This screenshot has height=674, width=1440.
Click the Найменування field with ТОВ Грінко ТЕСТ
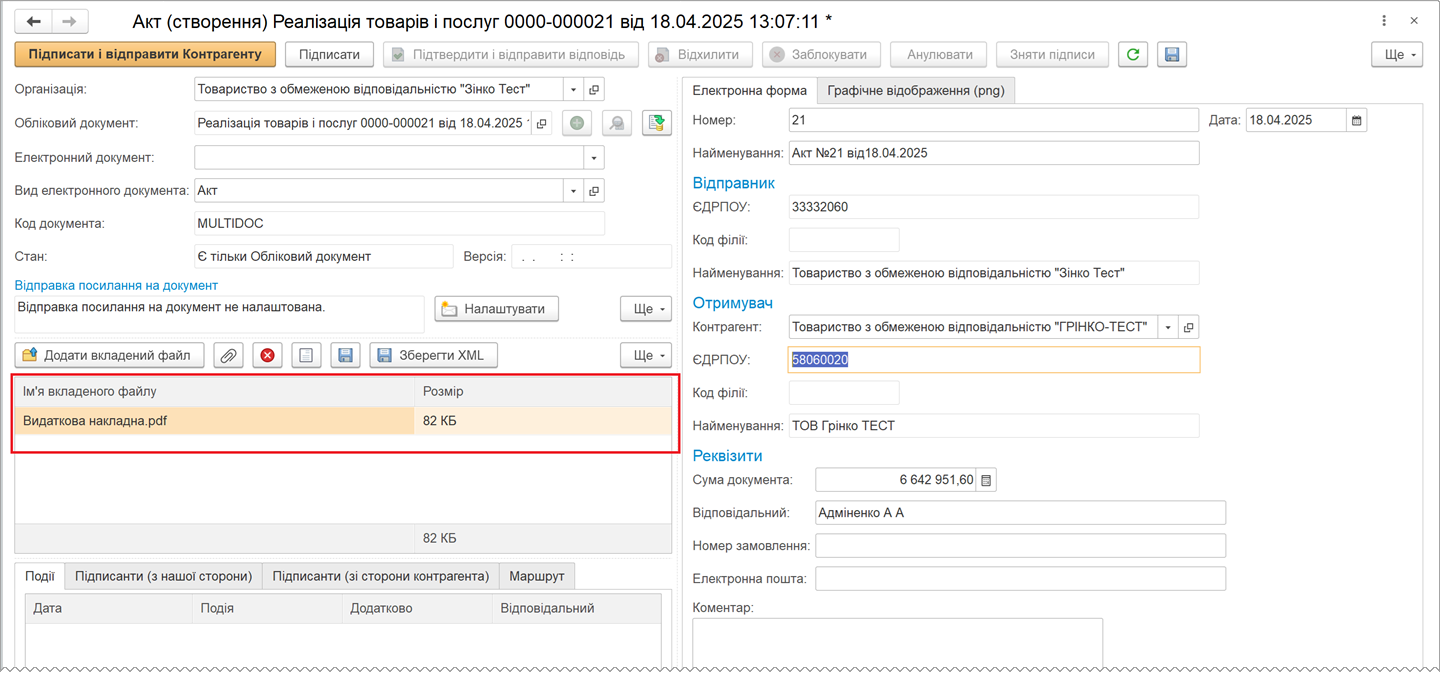point(993,426)
